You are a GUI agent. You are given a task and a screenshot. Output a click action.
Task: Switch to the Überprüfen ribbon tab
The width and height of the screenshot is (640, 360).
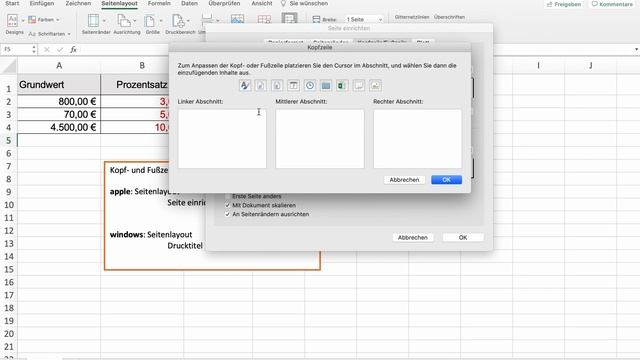[224, 3]
